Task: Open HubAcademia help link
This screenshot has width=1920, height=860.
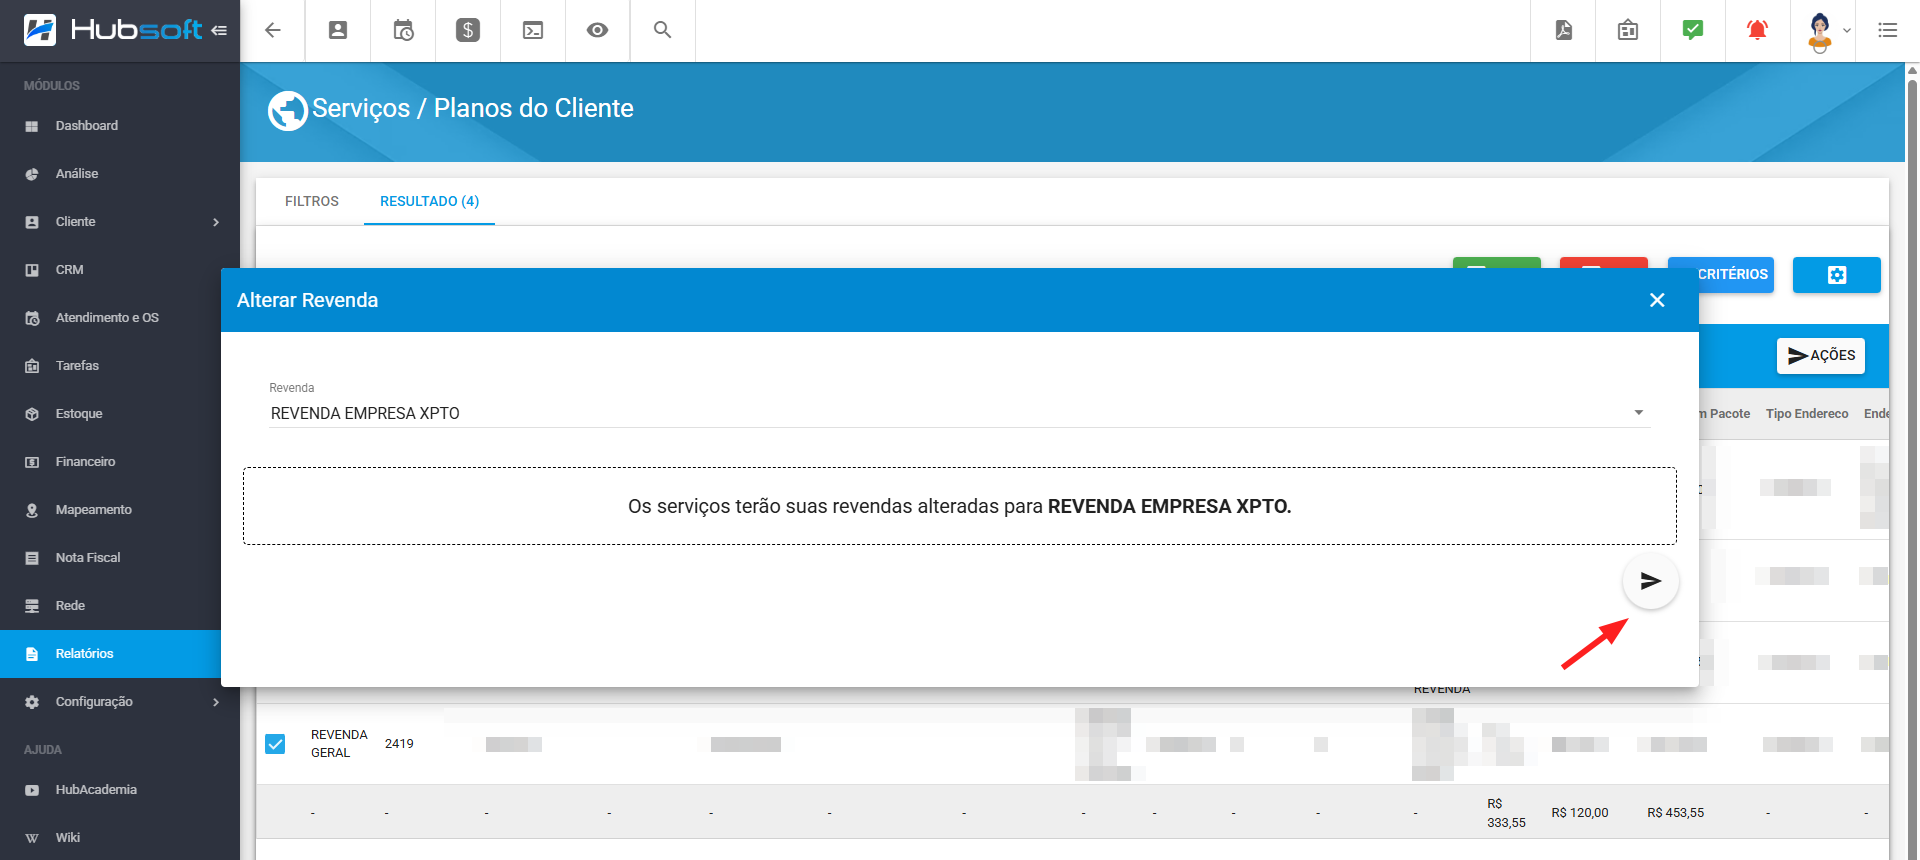Action: pos(120,790)
